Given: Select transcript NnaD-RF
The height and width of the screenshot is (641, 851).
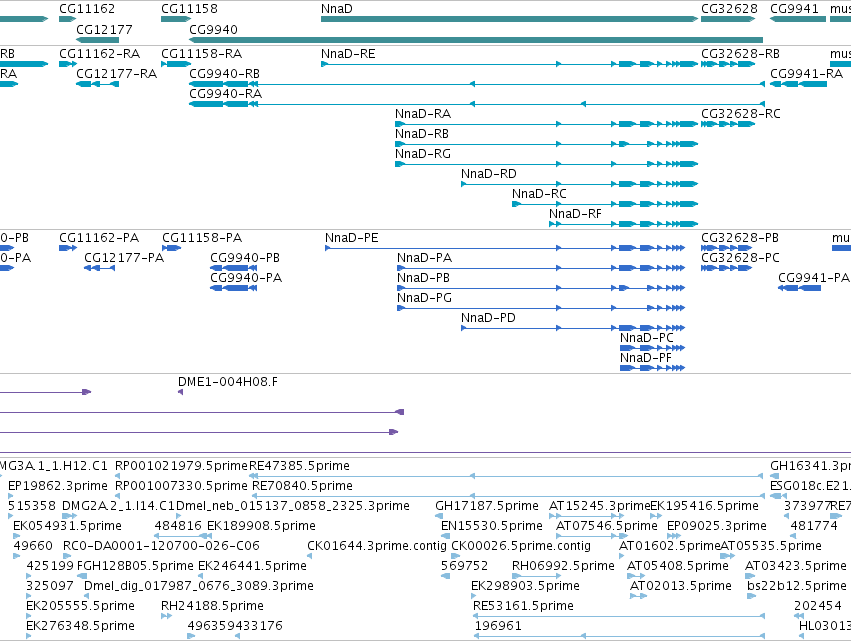Looking at the screenshot, I should (x=623, y=224).
